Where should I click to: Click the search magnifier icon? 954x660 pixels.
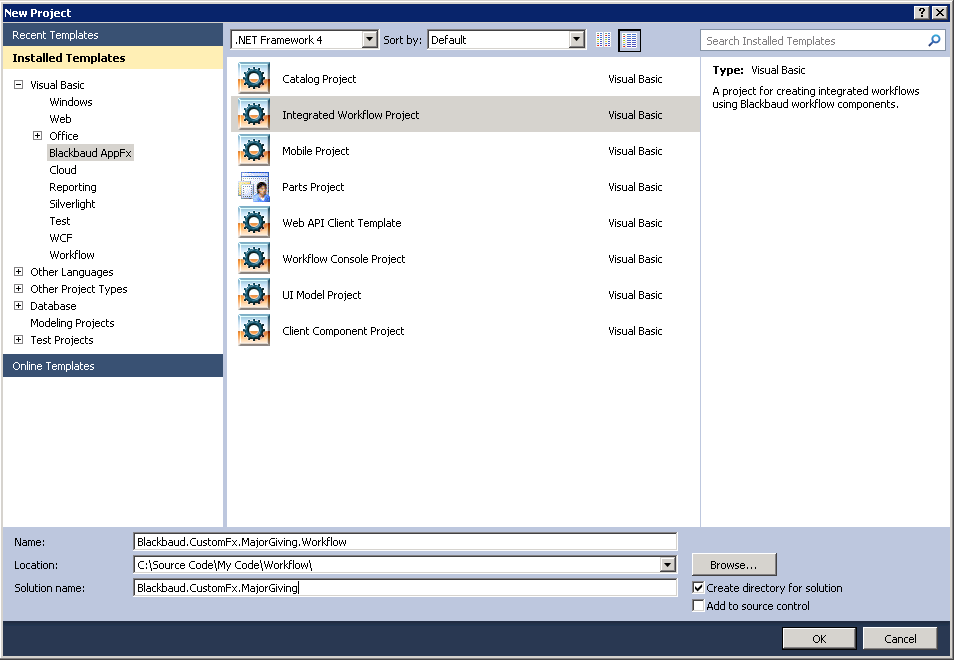932,40
